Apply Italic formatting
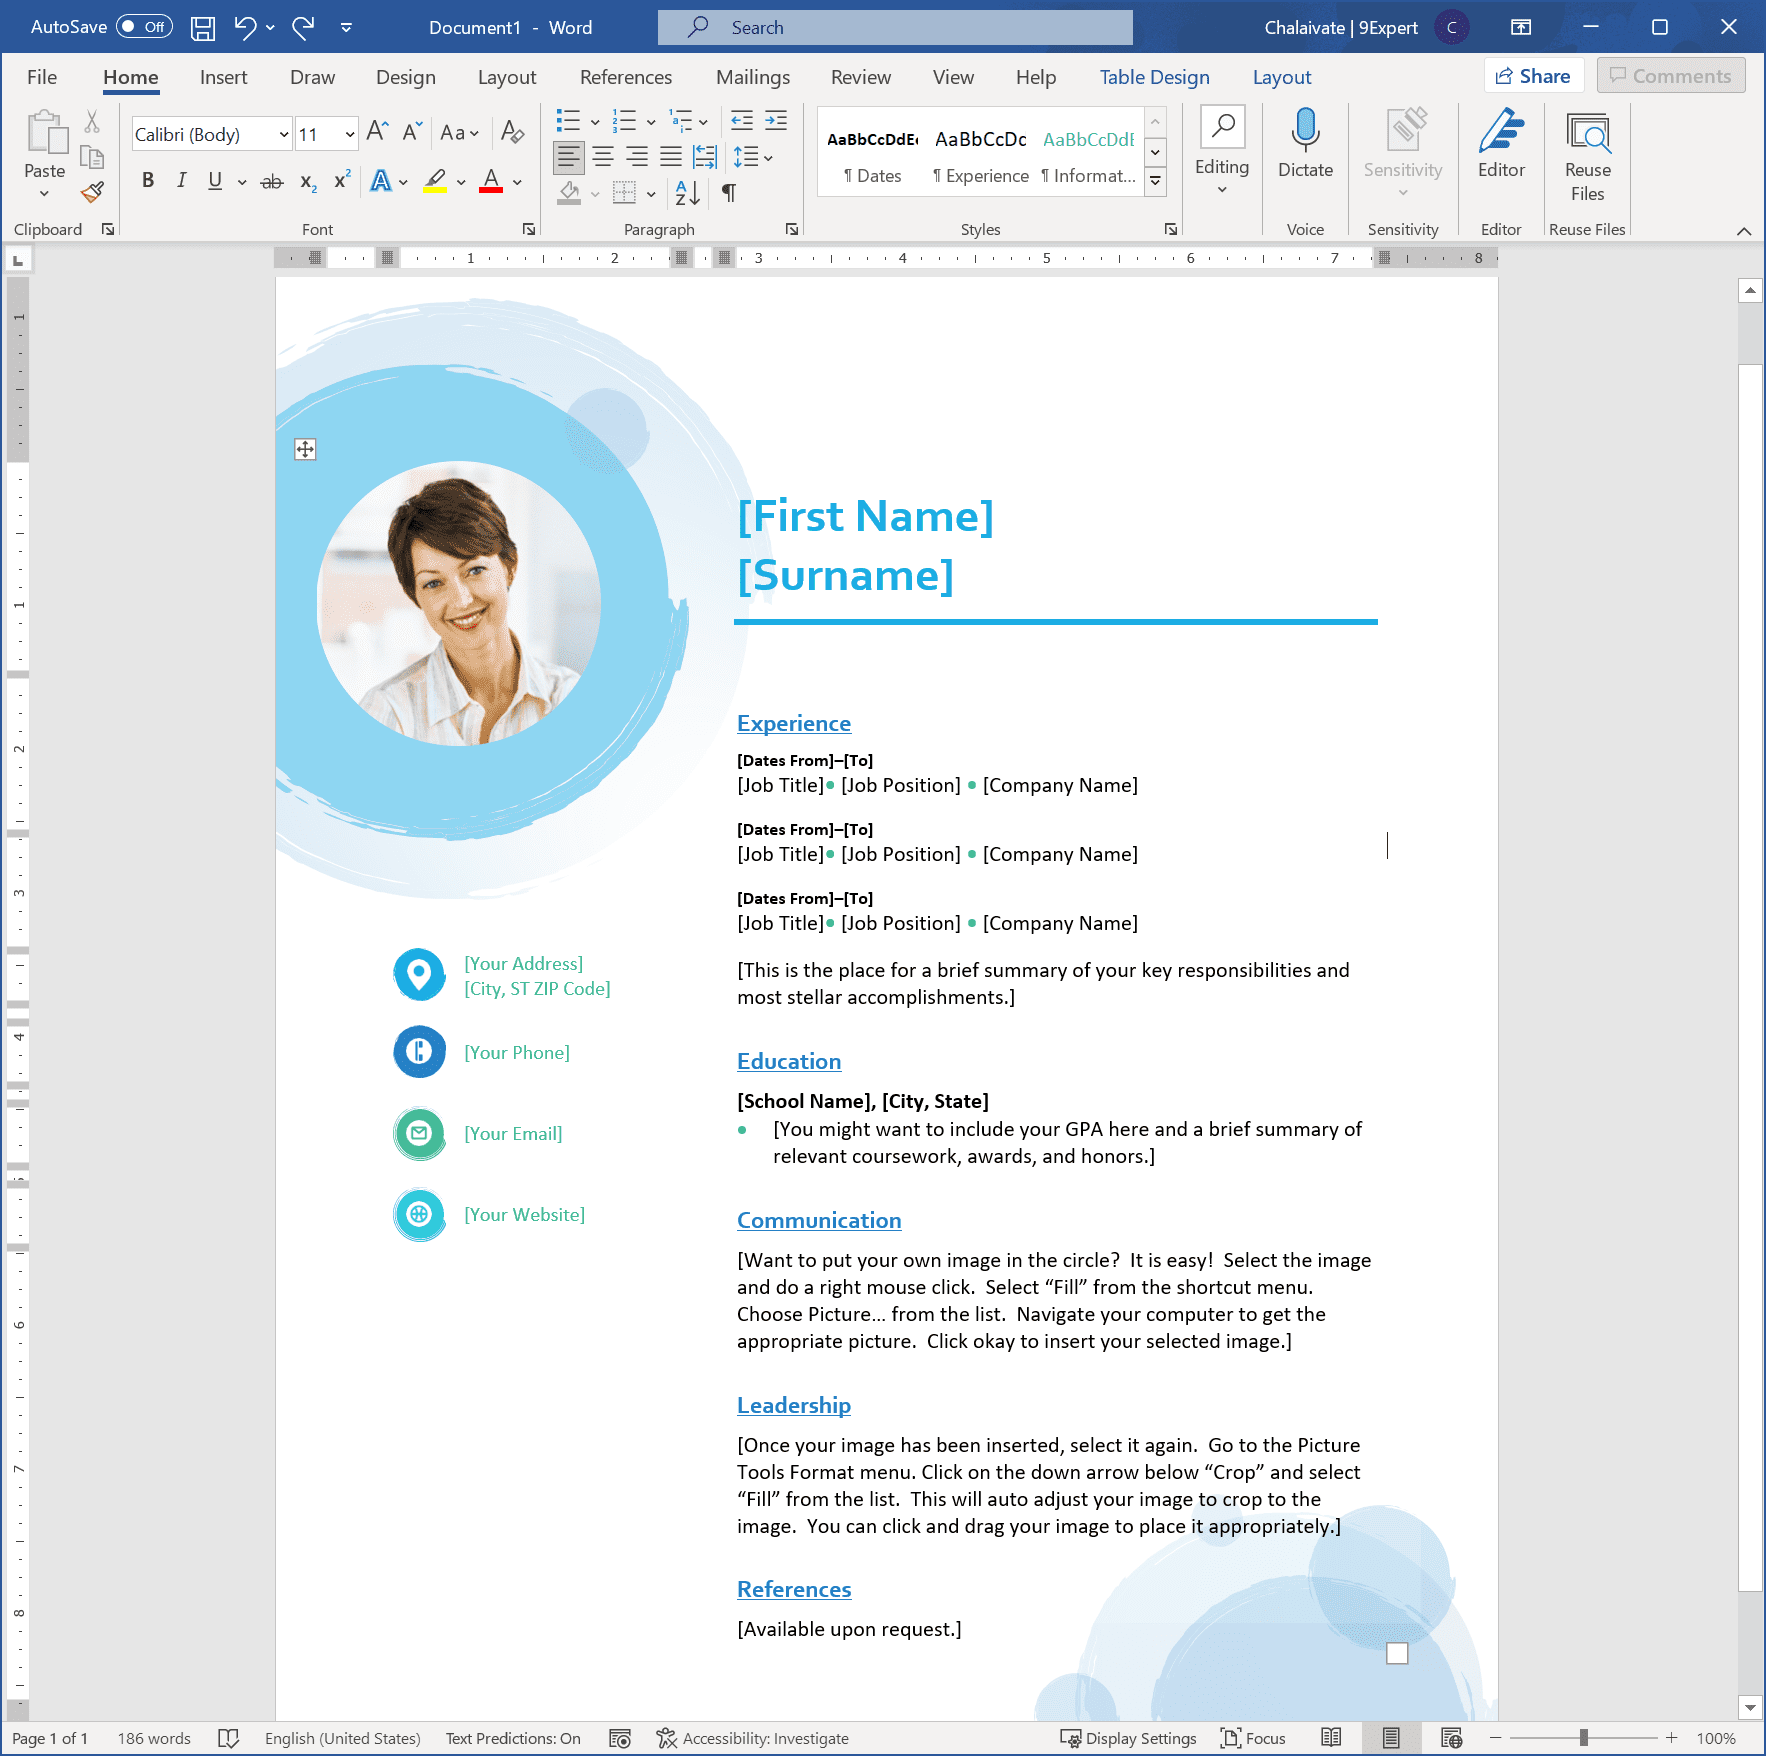This screenshot has height=1756, width=1766. point(182,181)
